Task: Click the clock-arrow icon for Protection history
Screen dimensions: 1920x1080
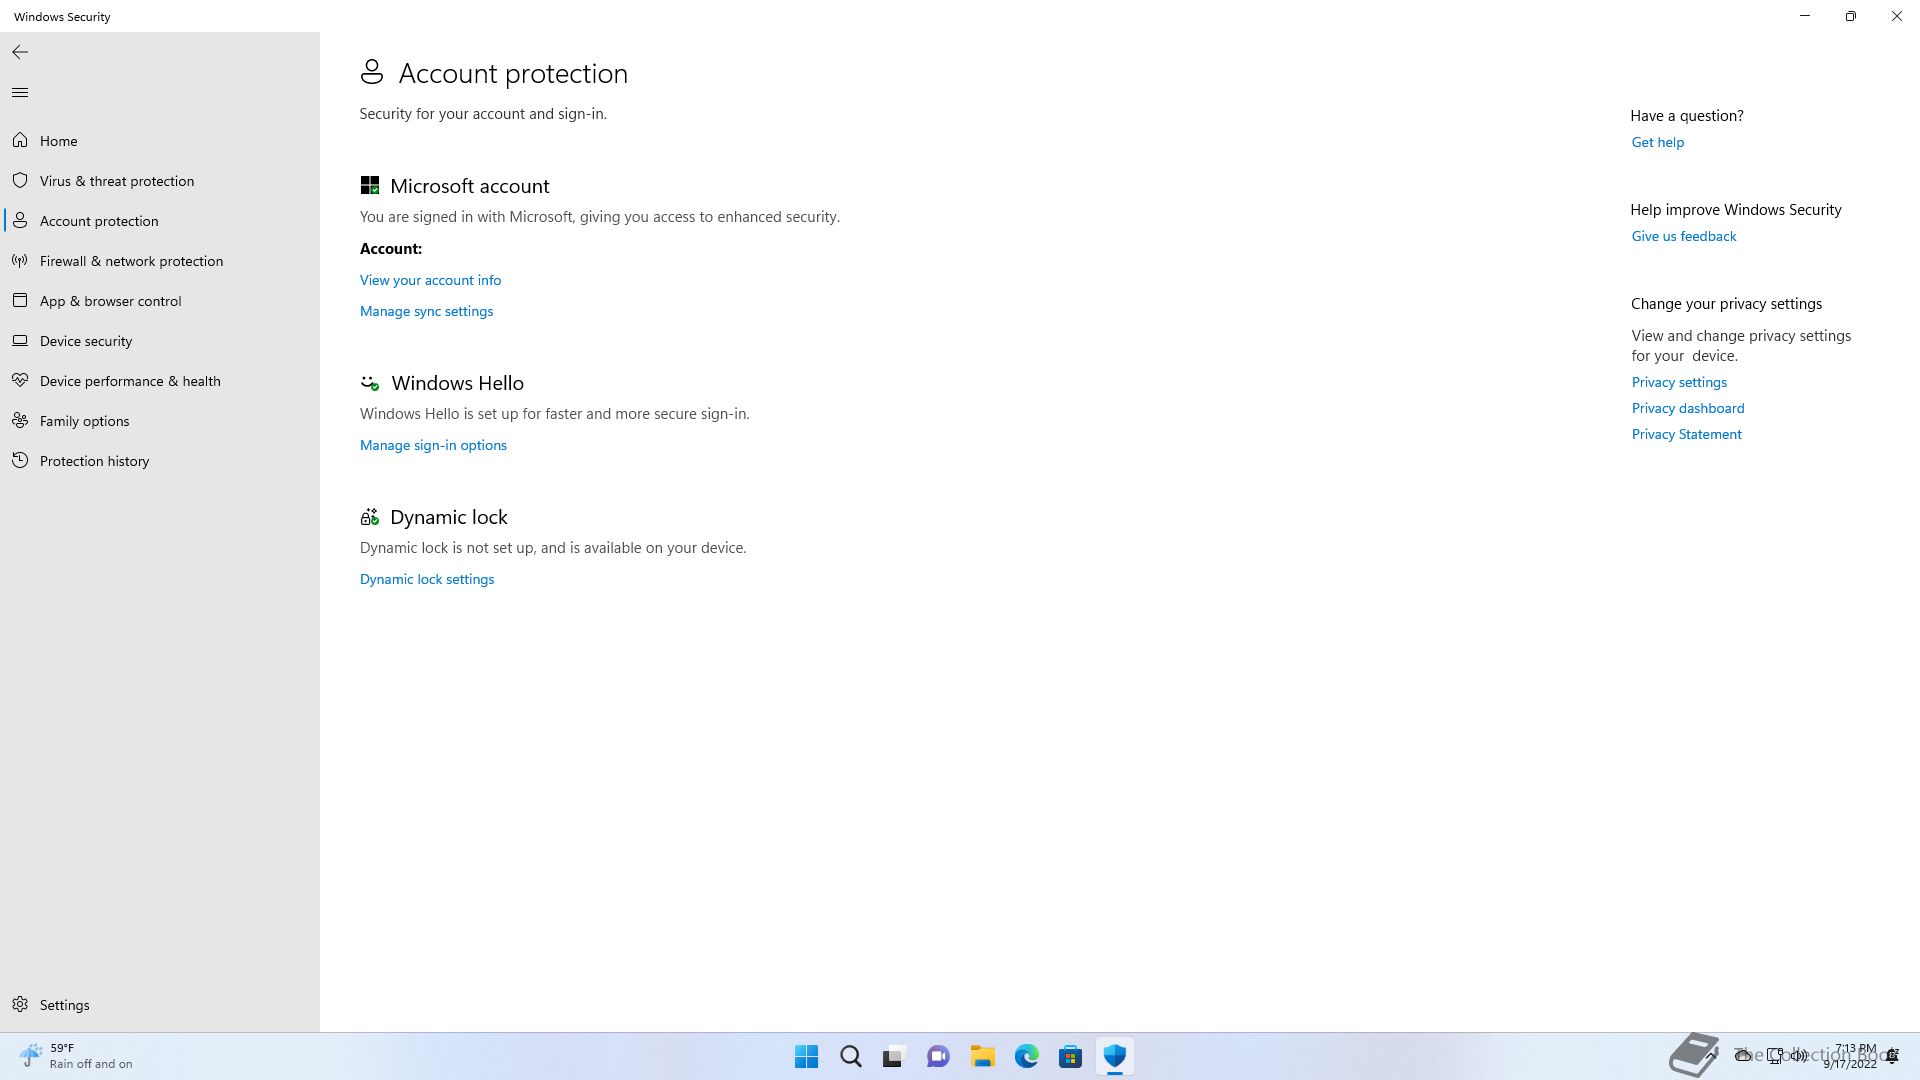Action: click(20, 461)
